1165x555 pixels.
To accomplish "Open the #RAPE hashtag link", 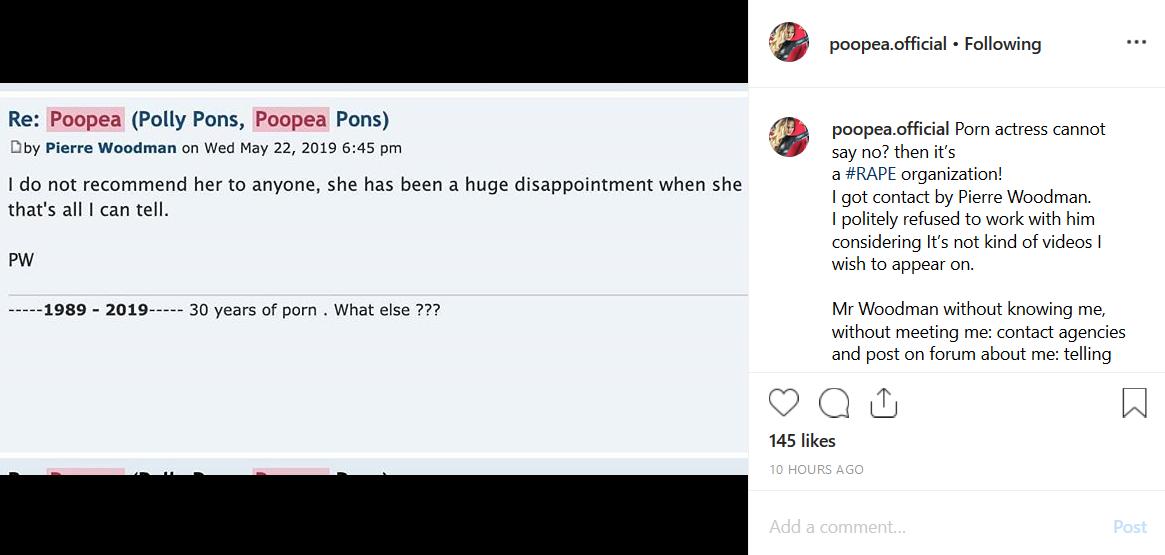I will [870, 174].
